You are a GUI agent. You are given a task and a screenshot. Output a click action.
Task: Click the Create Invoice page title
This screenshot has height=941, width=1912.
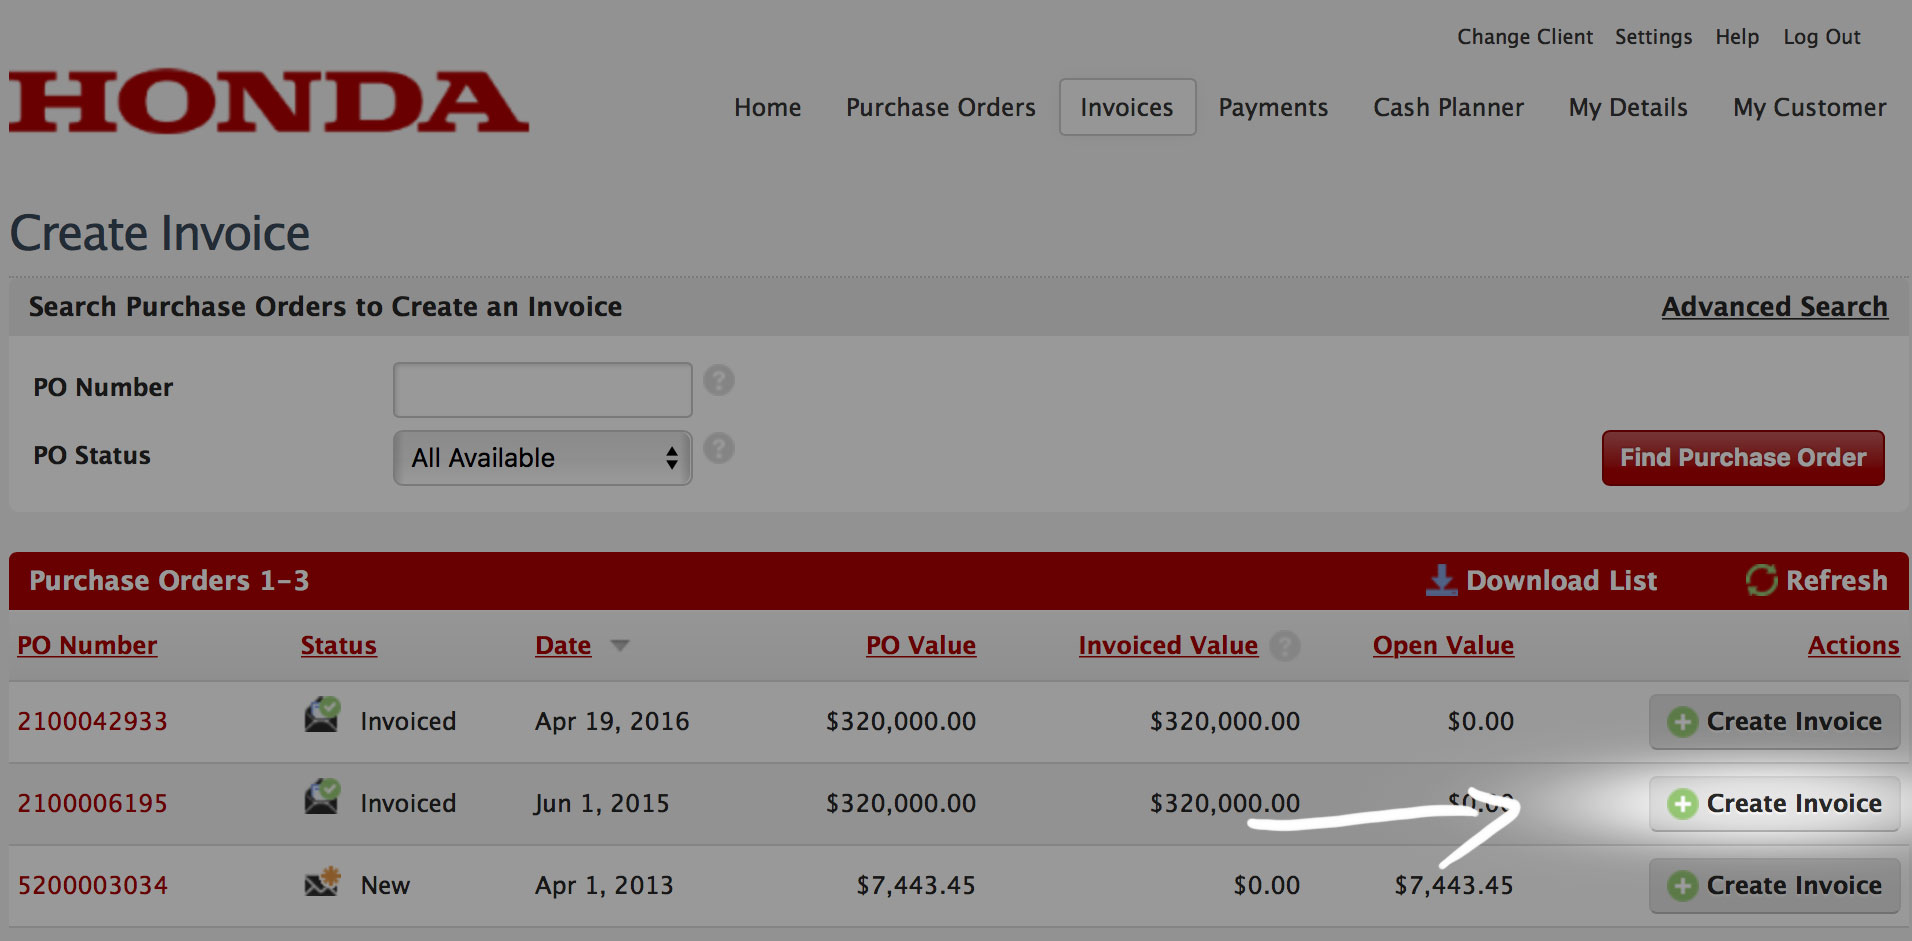tap(160, 233)
